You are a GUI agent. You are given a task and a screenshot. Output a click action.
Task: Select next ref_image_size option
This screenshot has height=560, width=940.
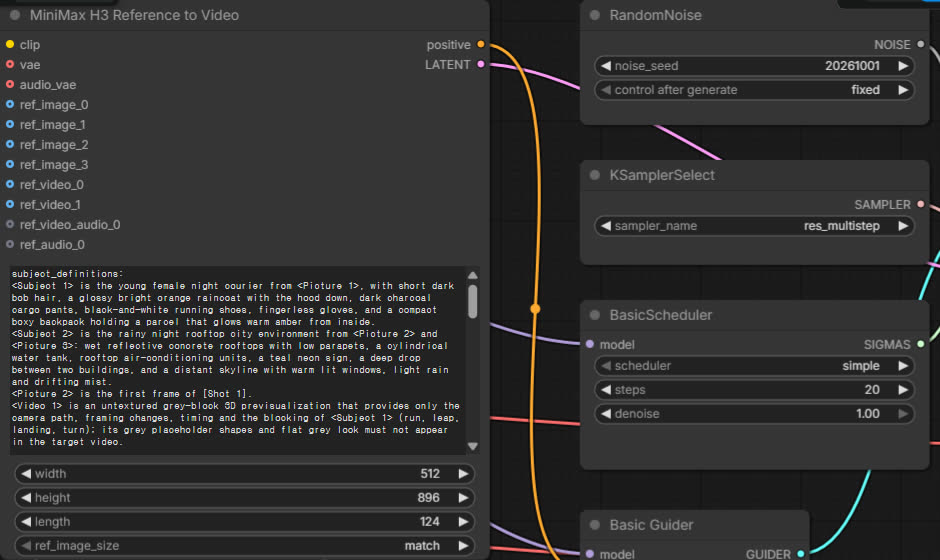[463, 546]
